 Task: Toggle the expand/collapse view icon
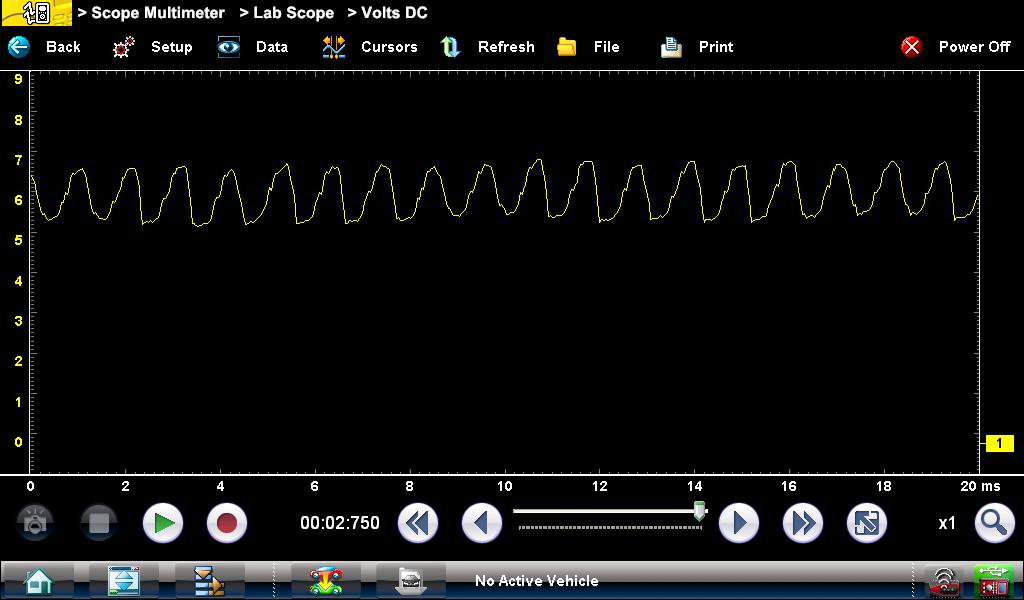(x=866, y=523)
